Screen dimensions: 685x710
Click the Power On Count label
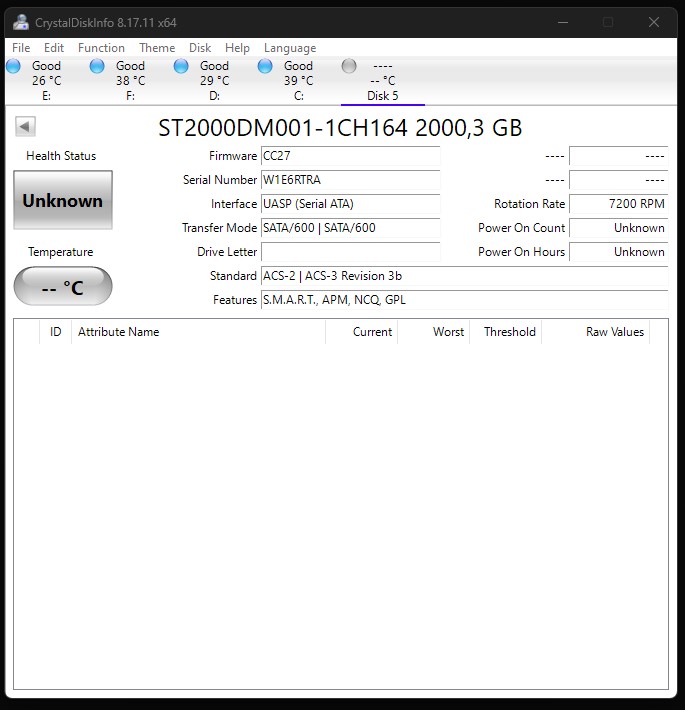click(522, 228)
